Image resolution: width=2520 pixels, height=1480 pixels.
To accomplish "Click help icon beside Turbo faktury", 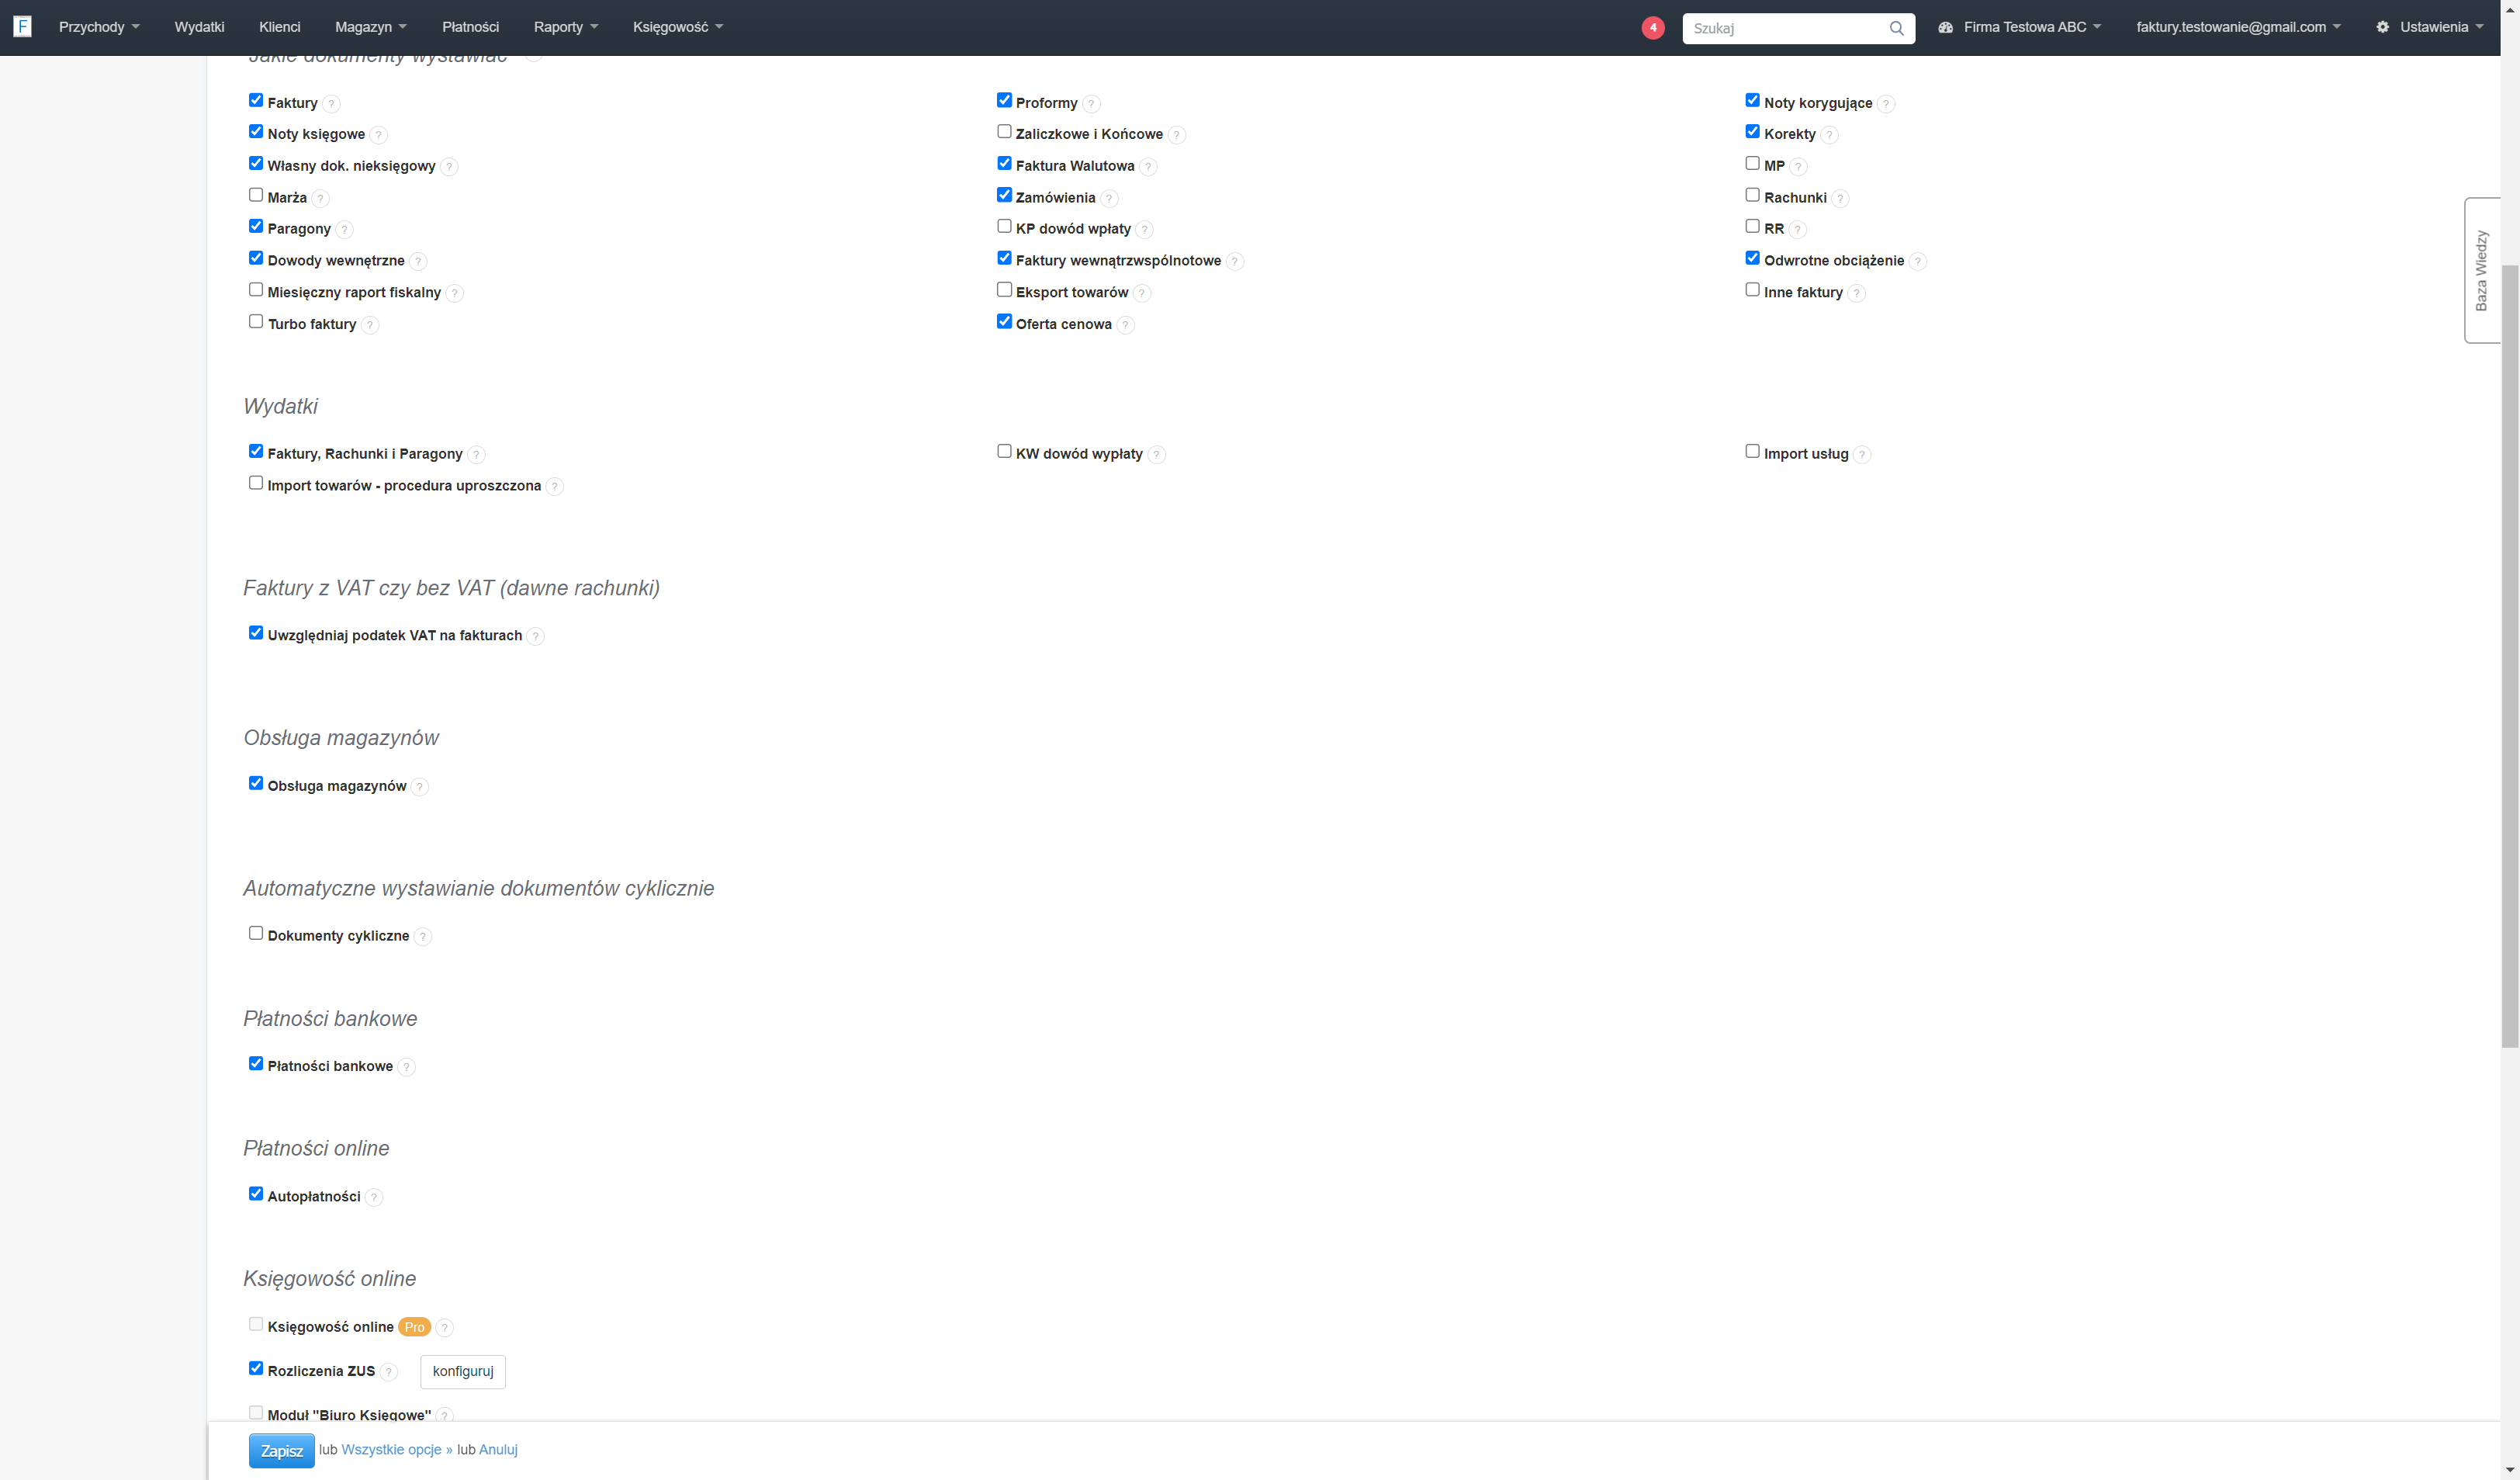I will 370,325.
